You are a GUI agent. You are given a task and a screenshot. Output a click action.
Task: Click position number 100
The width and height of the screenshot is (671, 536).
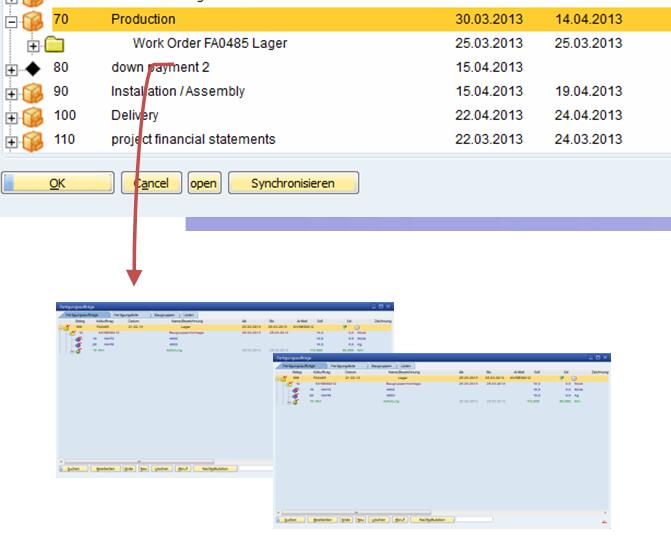(65, 115)
